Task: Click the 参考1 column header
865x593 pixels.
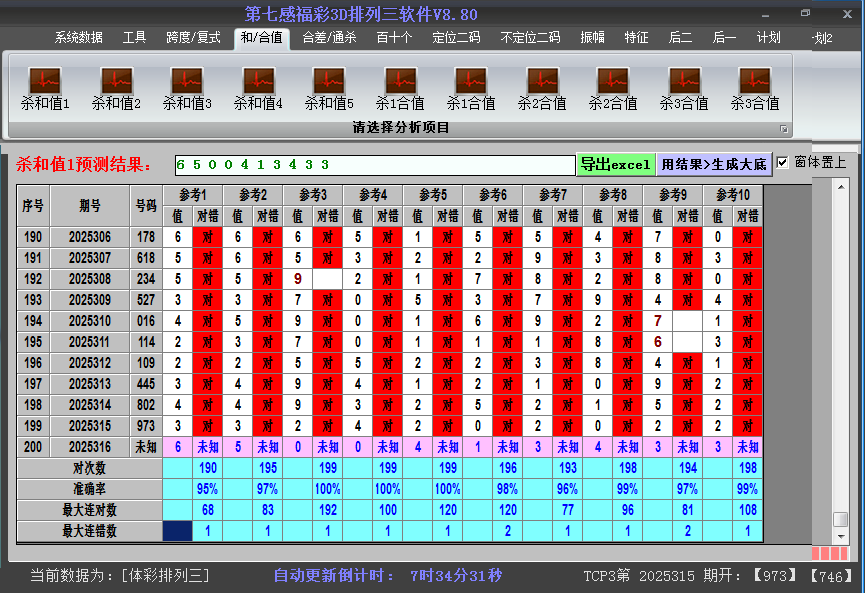Action: [x=192, y=194]
